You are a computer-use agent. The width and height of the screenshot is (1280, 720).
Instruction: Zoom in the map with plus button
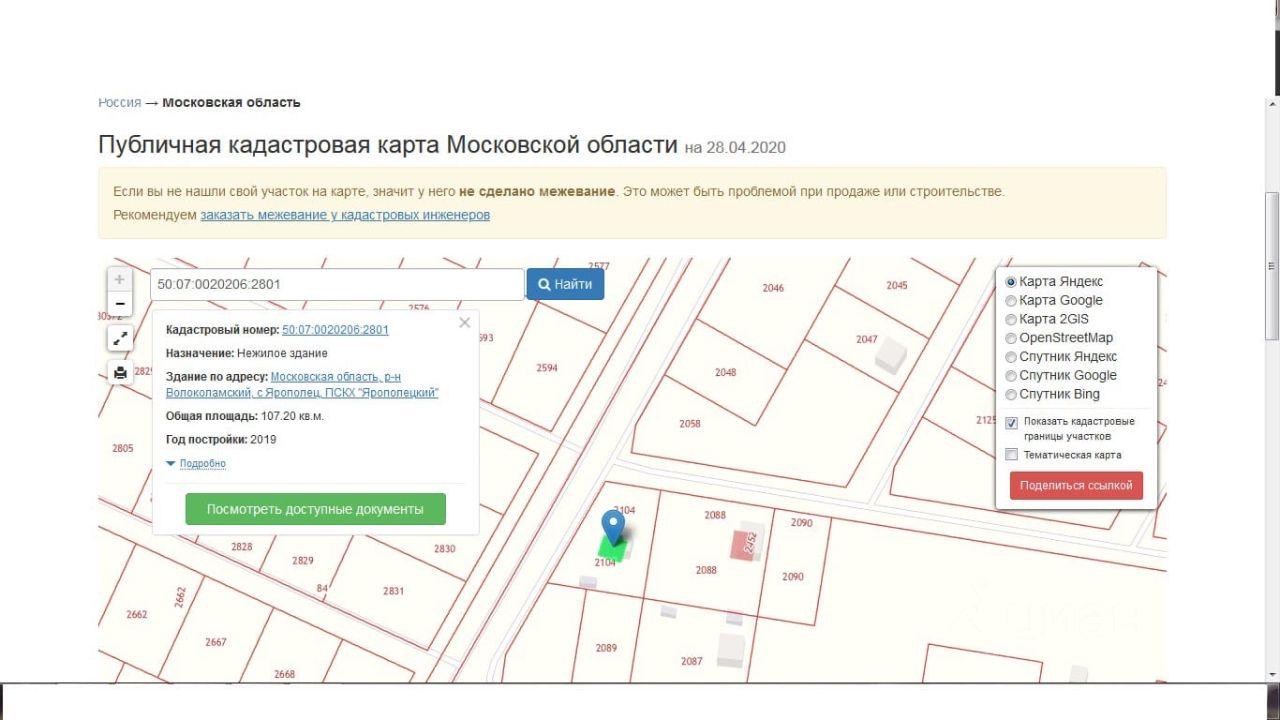coord(119,280)
